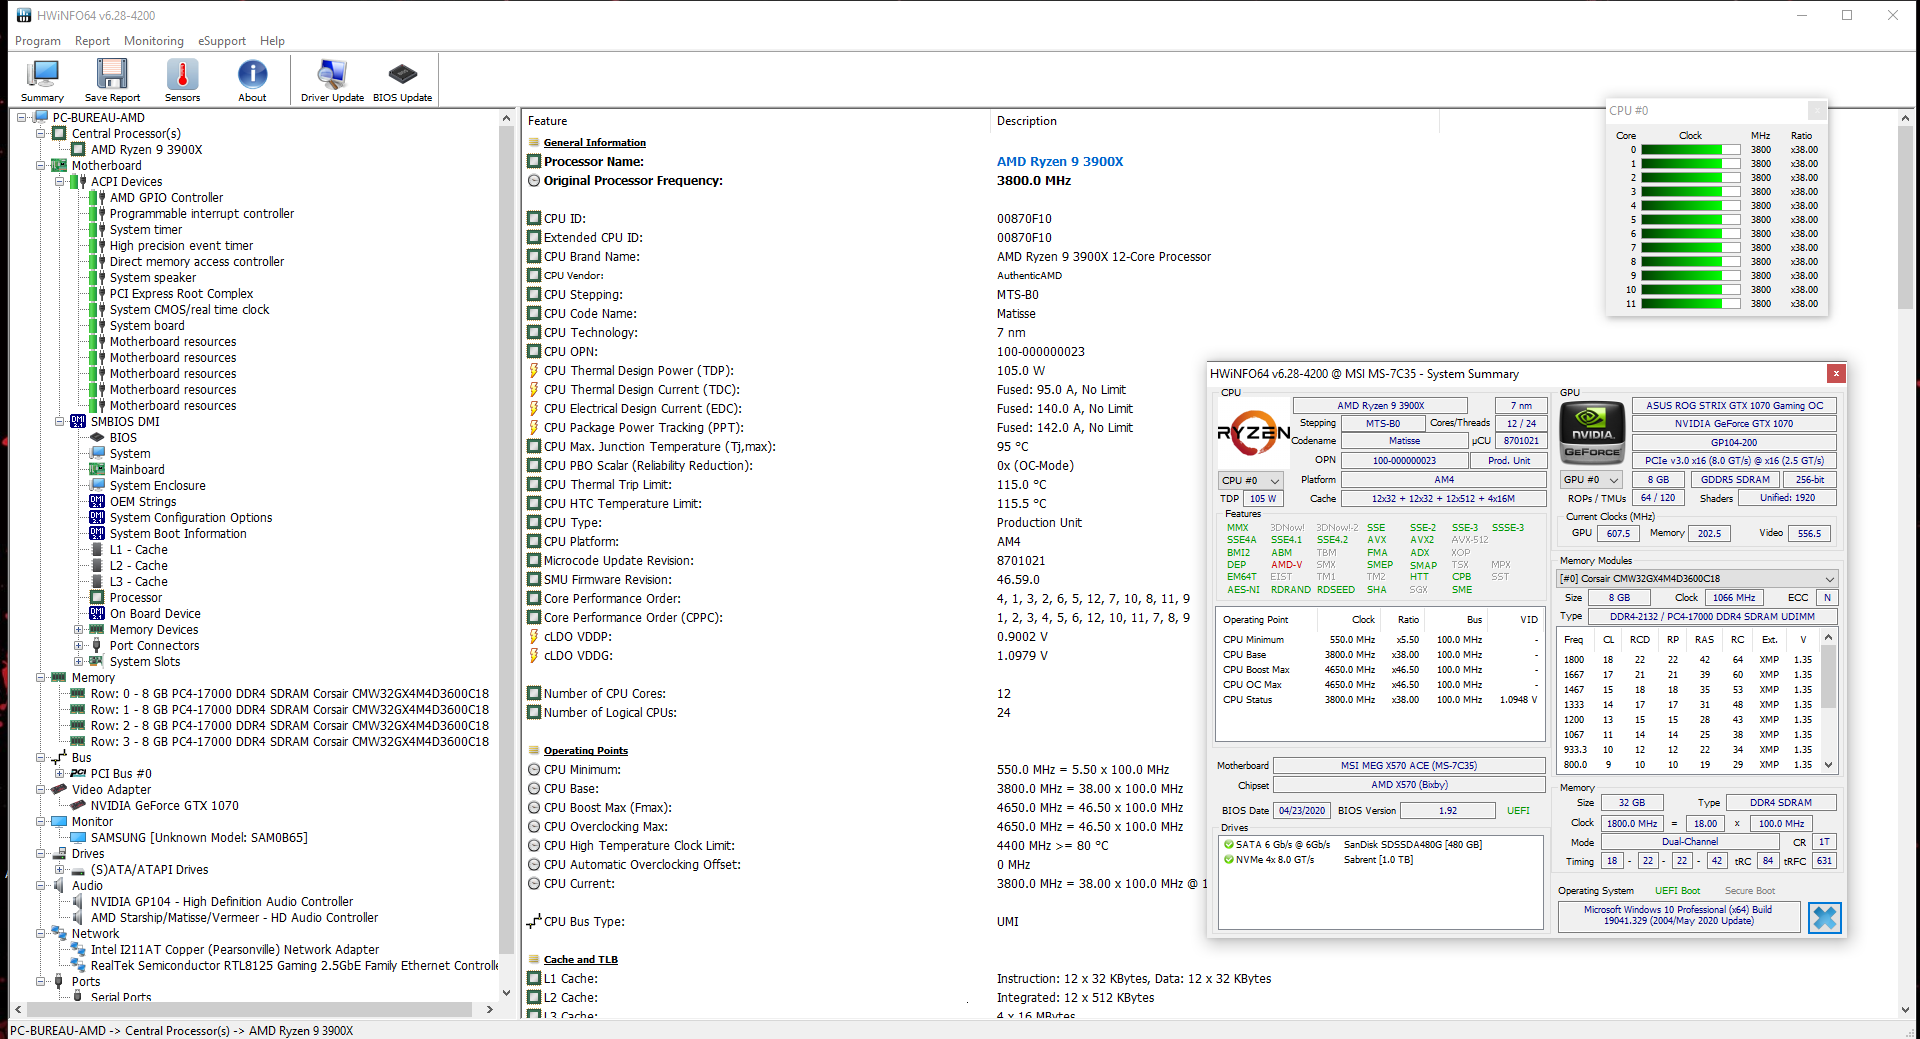Select the BIOS entry under SMBIOS DMI
This screenshot has height=1039, width=1920.
coord(123,438)
